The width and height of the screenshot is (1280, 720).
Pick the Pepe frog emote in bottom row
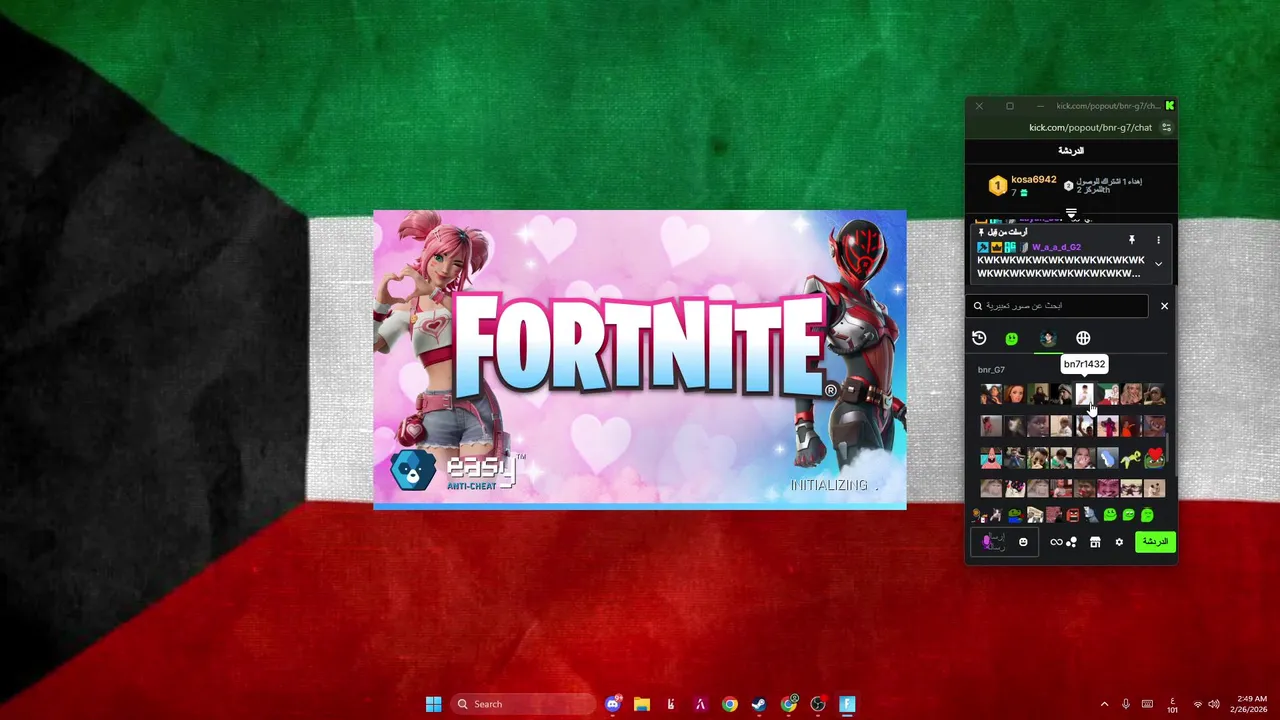1015,516
